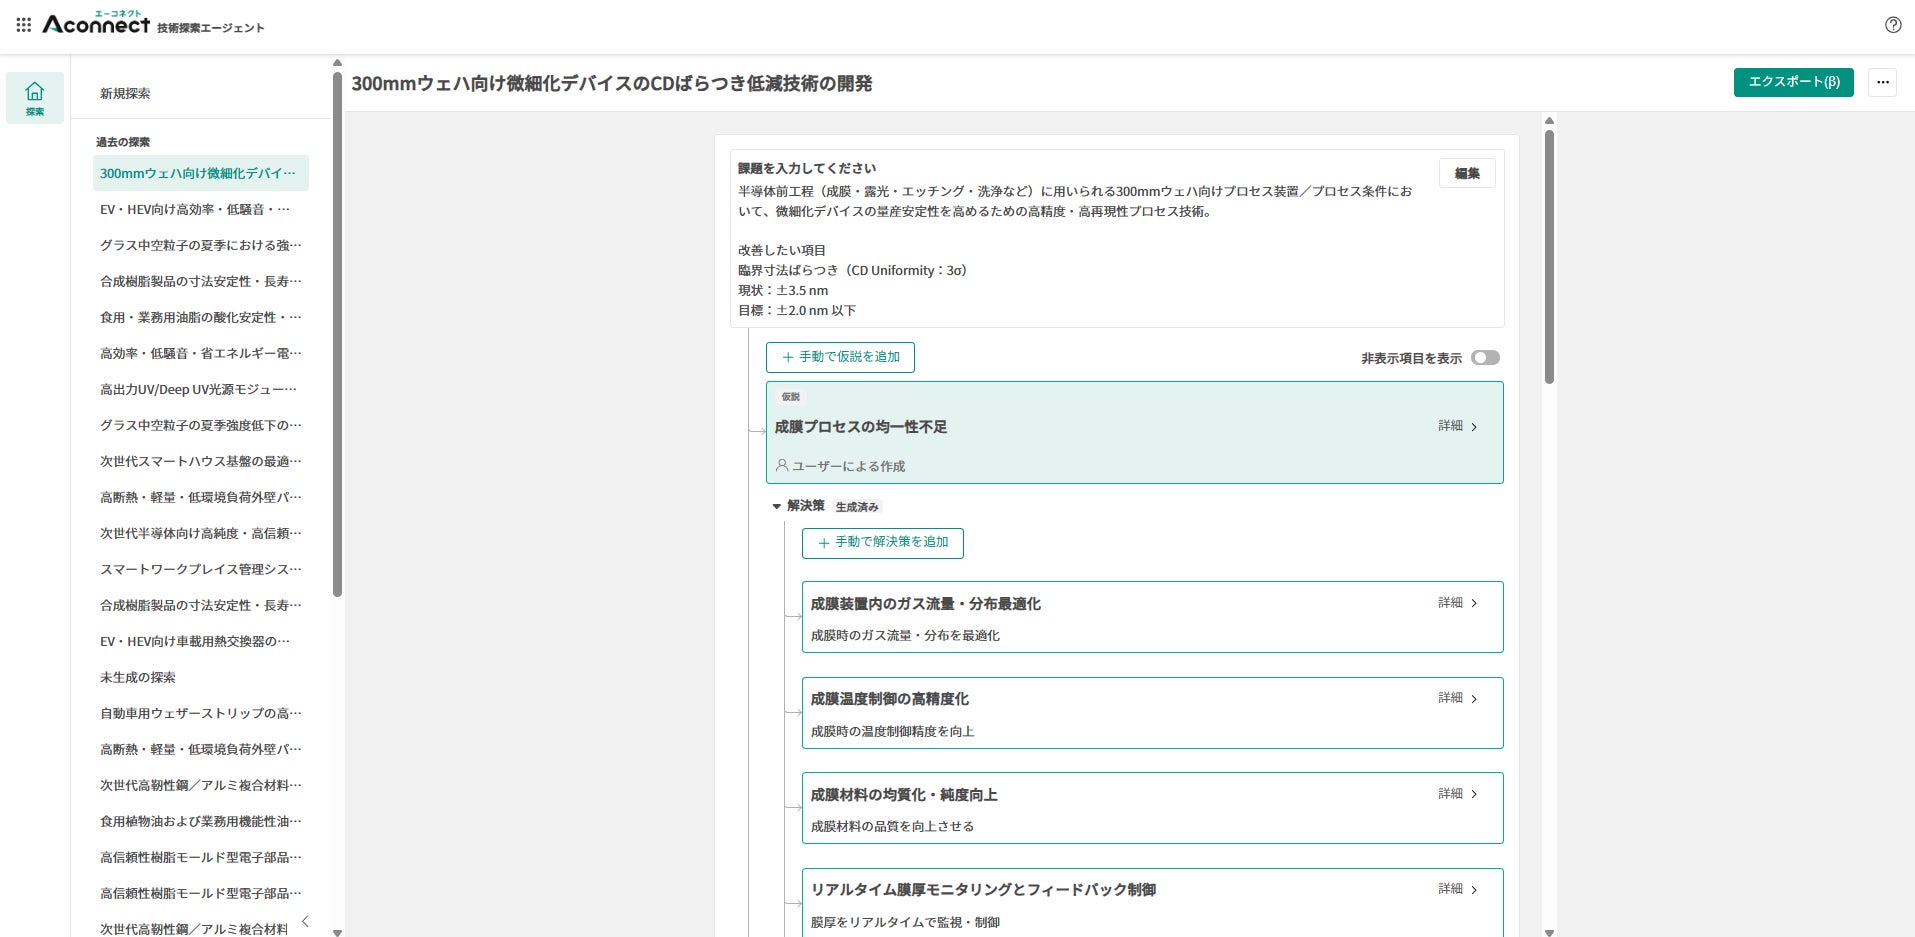Select 新規探索 in the sidebar
Viewport: 1915px width, 937px height.
125,93
